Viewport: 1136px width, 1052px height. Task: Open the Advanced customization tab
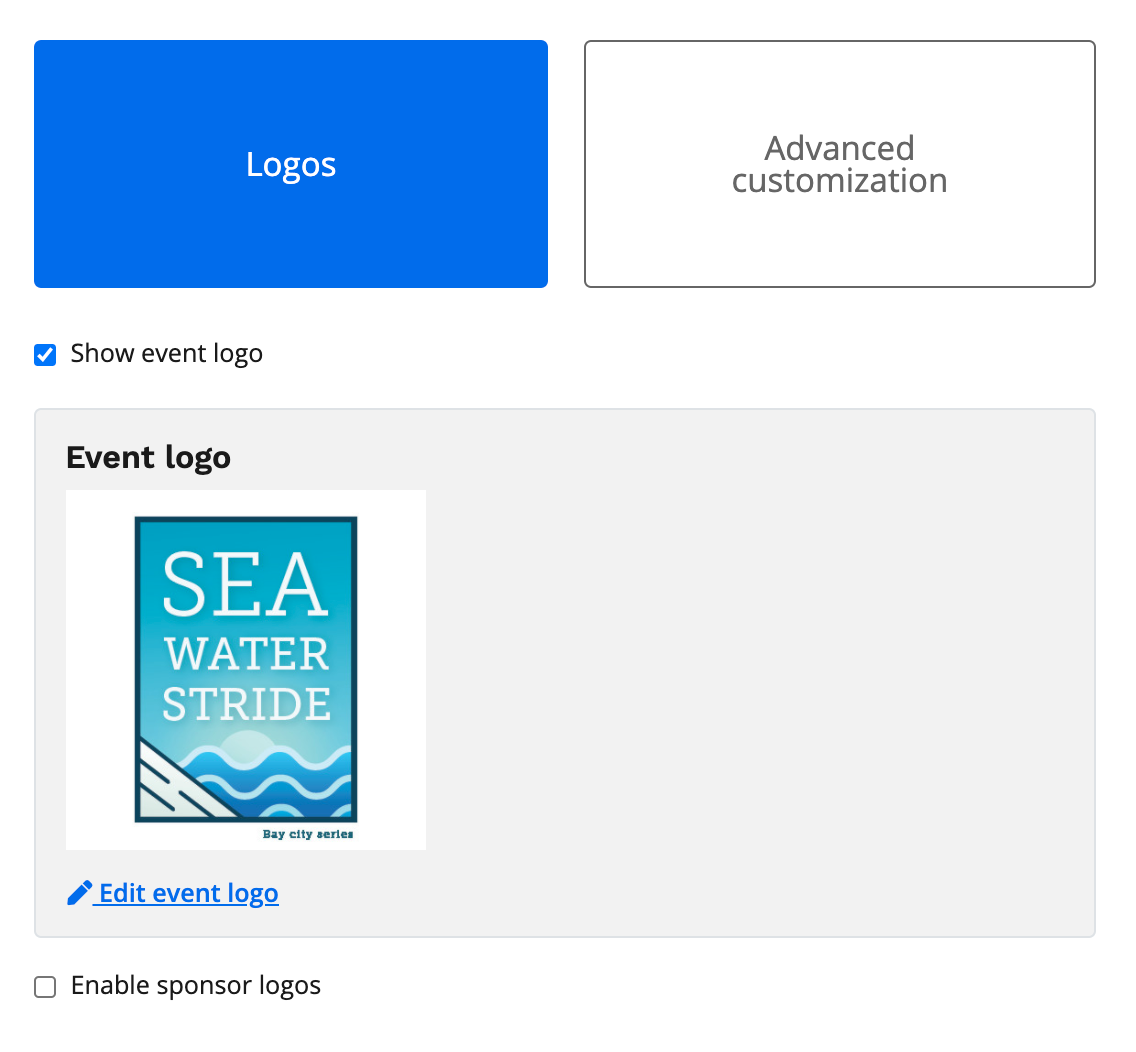[839, 164]
